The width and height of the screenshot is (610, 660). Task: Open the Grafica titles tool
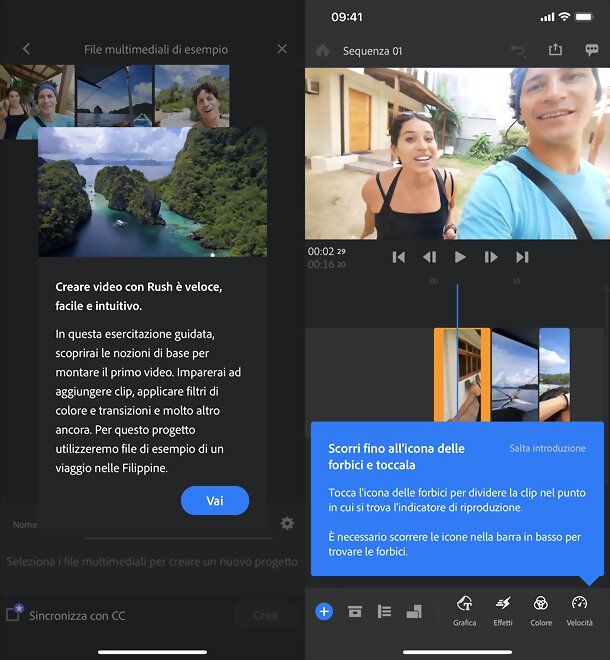465,611
